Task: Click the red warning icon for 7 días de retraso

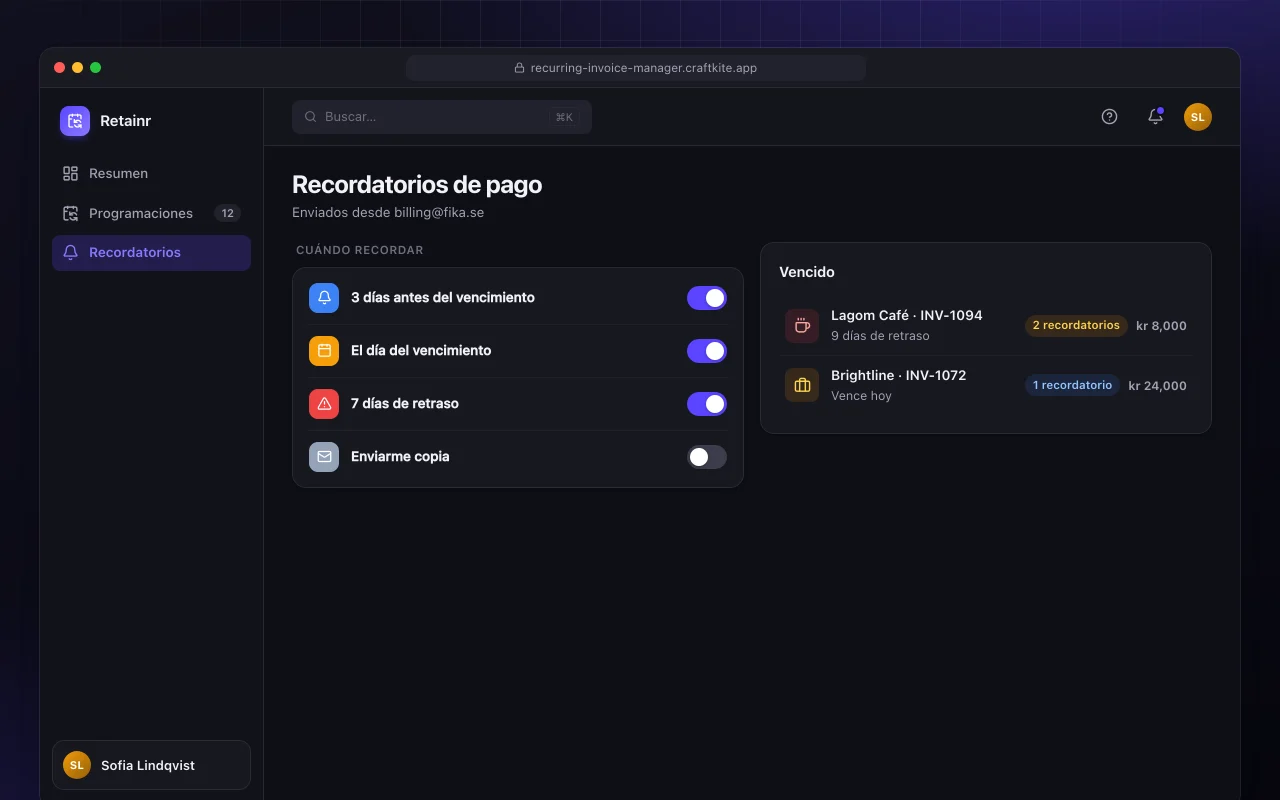Action: pos(324,404)
